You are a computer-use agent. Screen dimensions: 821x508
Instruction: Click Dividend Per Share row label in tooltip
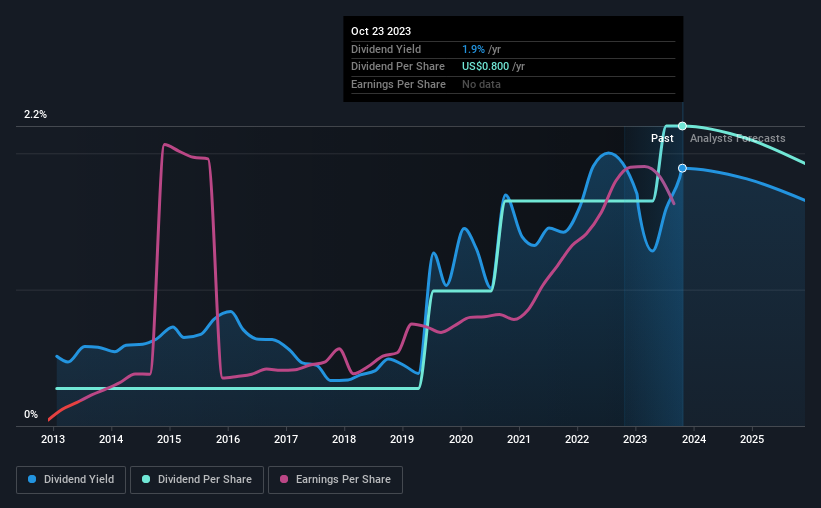tap(398, 67)
